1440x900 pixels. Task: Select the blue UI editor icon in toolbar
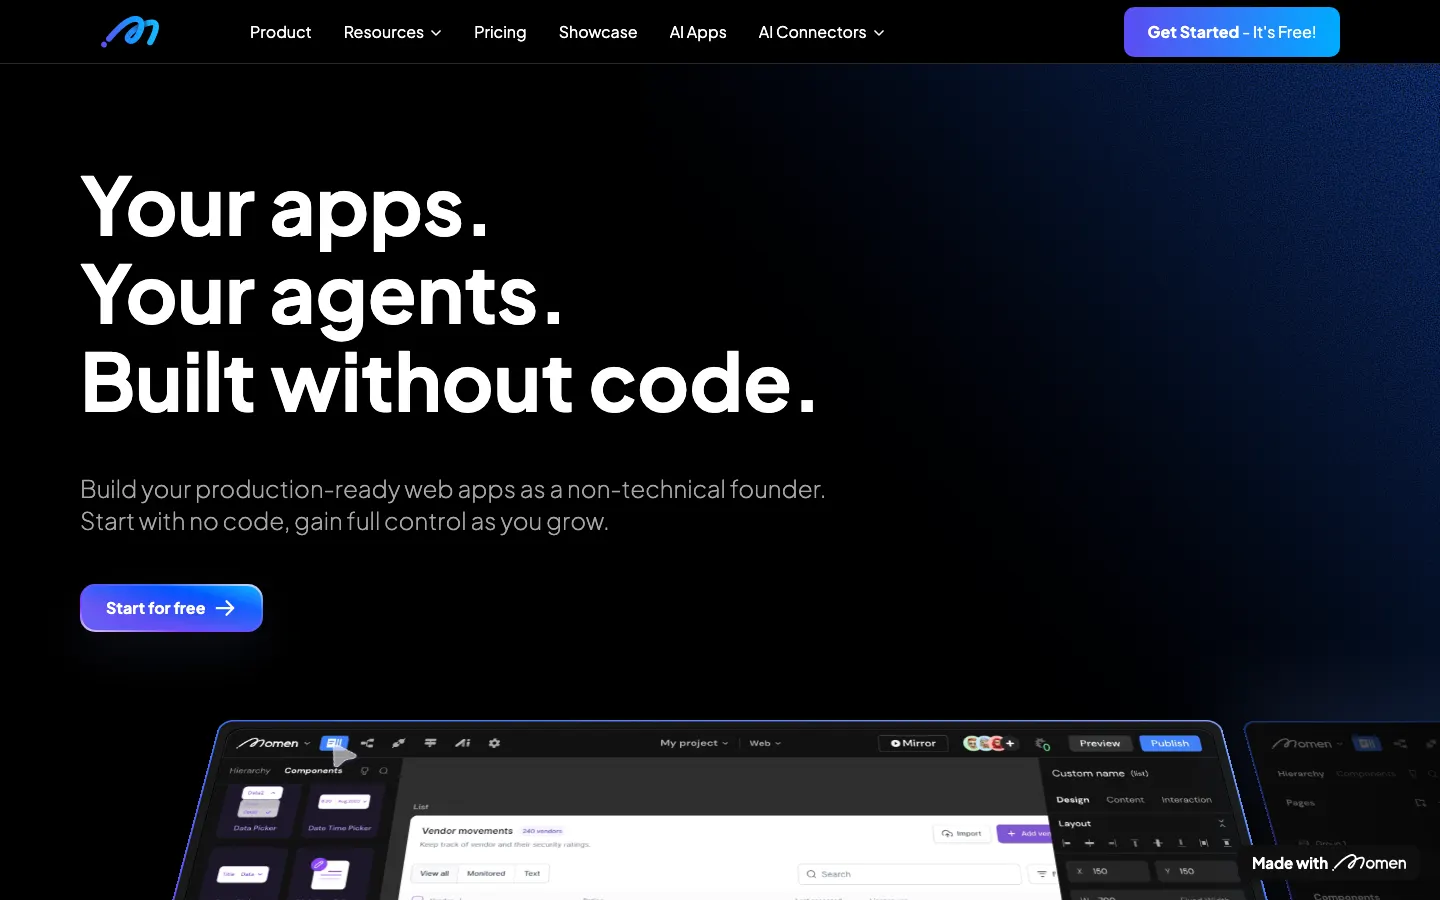tap(334, 743)
